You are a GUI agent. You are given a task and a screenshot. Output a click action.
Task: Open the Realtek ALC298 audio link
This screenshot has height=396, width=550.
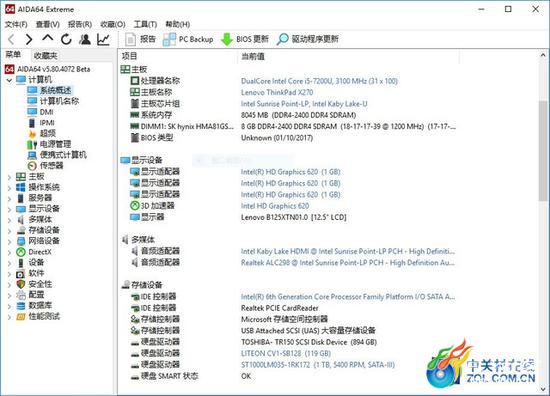347,263
